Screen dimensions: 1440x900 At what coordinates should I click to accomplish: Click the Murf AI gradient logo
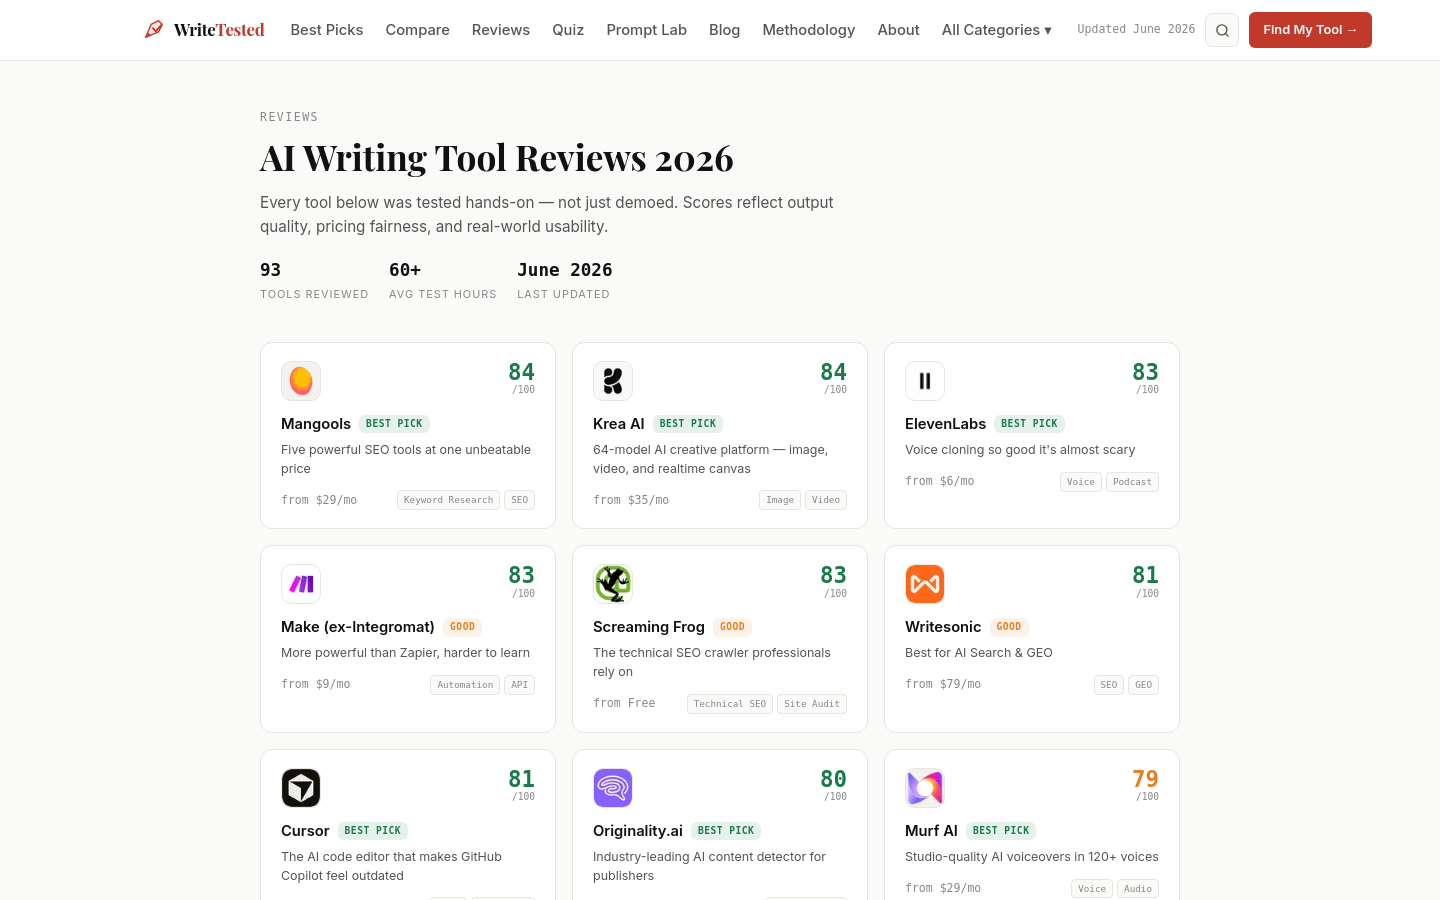925,788
